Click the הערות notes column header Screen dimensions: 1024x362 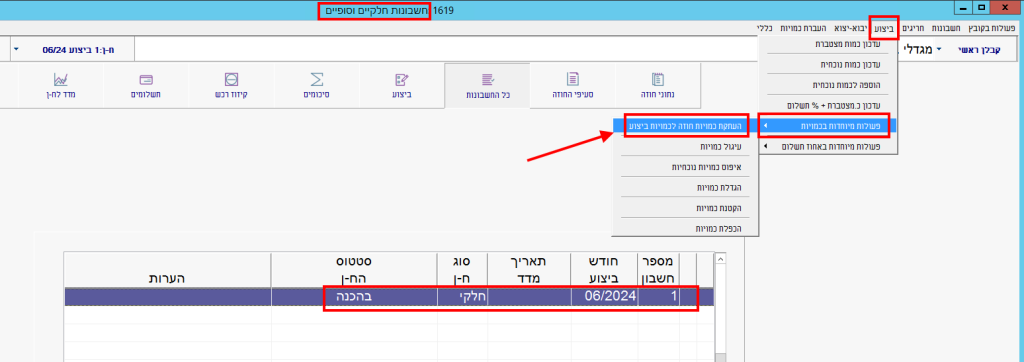tap(167, 278)
